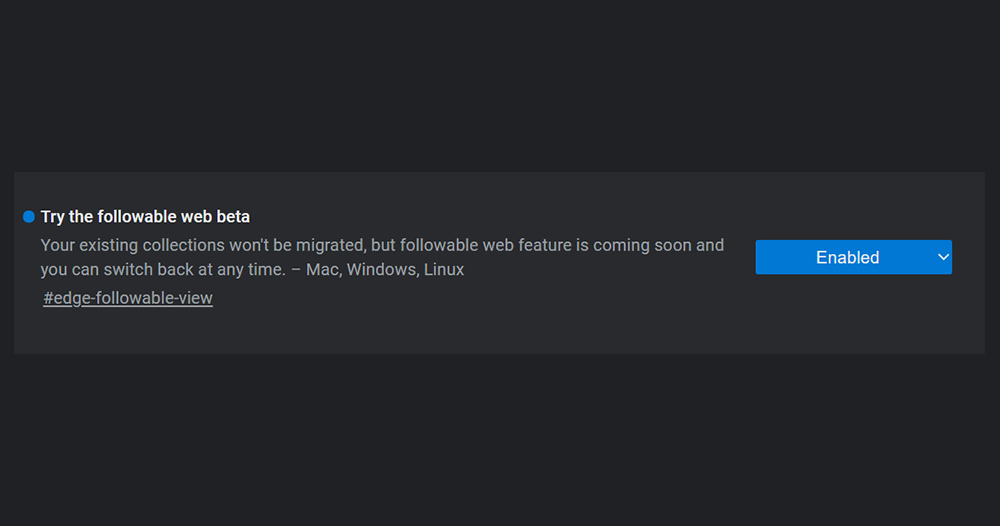Click the 'Your existing collections' description line
1000x526 pixels.
click(x=382, y=245)
